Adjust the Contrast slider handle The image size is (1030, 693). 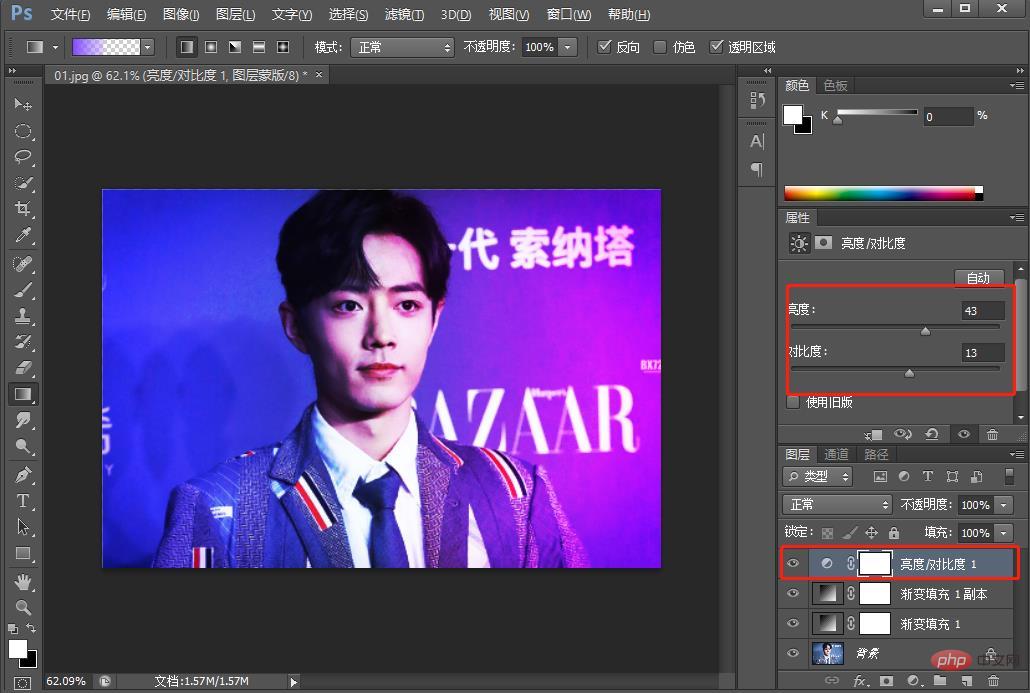(x=909, y=372)
